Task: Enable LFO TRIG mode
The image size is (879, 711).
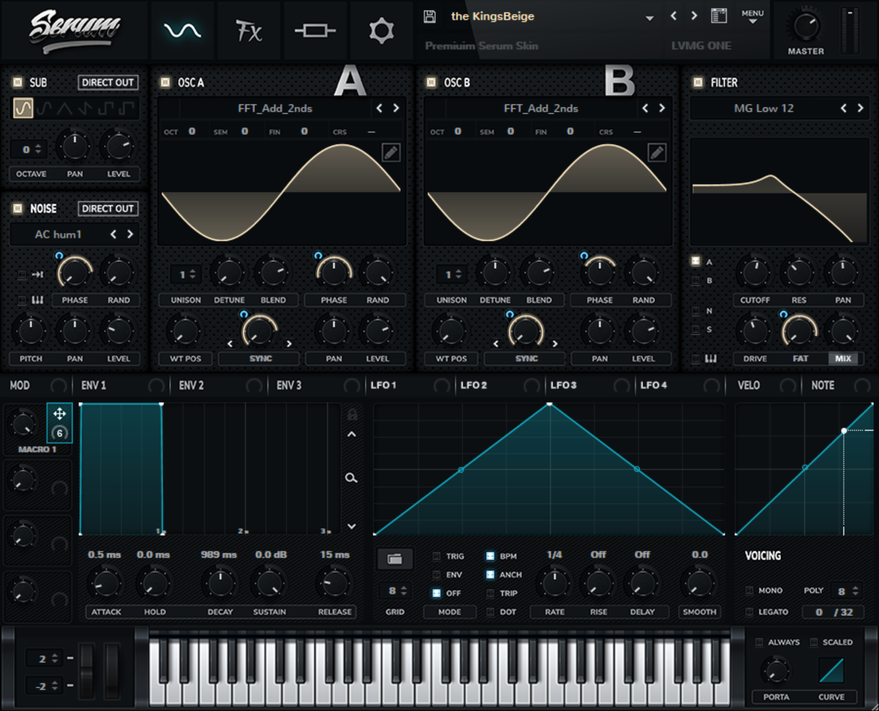Action: pyautogui.click(x=437, y=556)
